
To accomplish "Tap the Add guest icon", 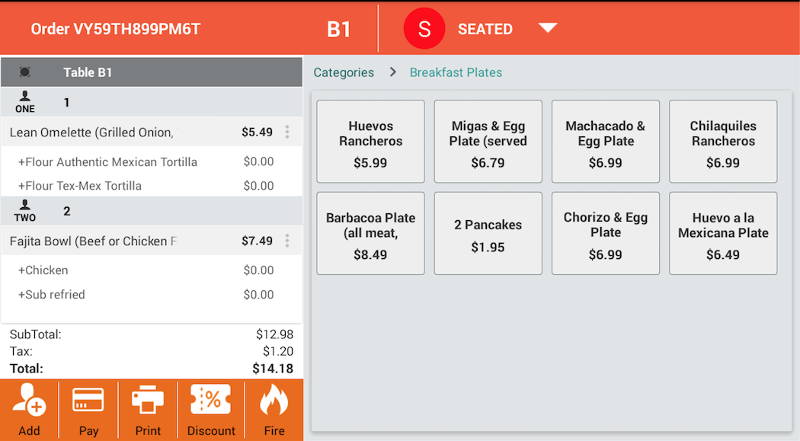I will coord(29,399).
